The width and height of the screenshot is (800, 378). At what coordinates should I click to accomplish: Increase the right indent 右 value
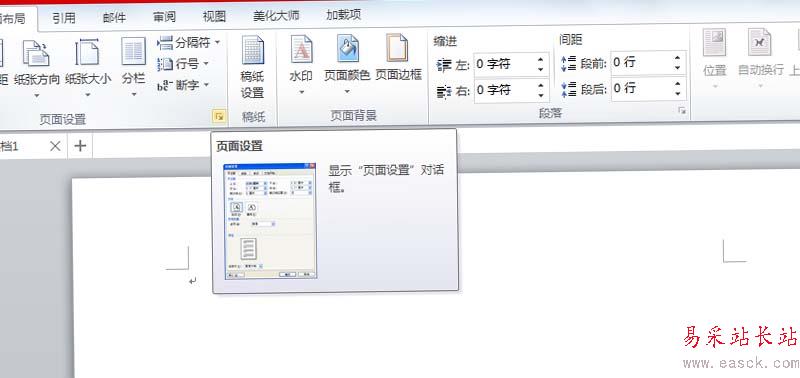[x=541, y=86]
